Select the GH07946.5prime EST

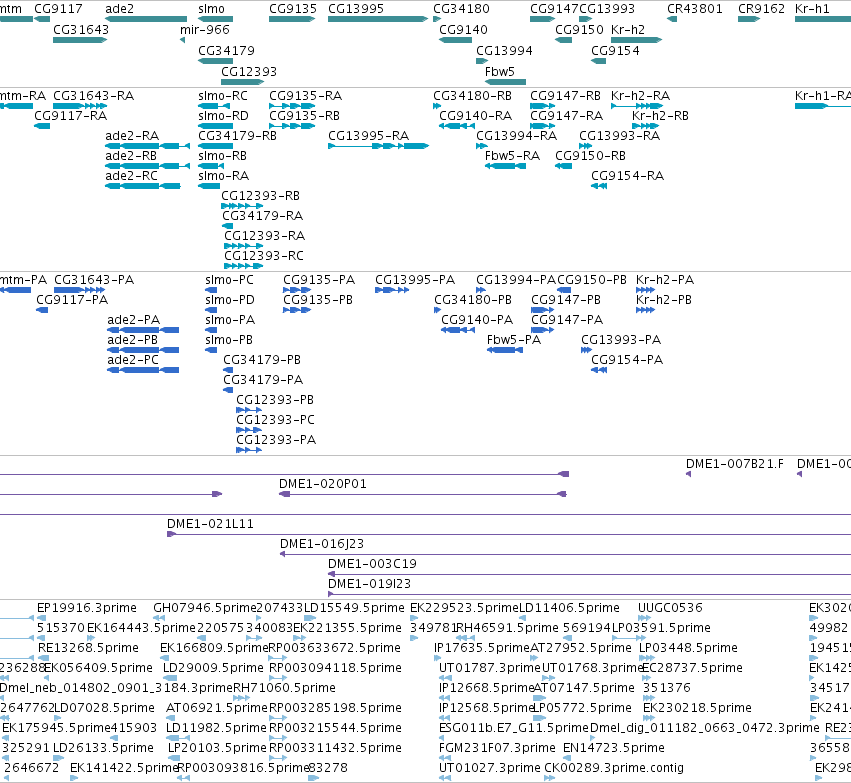click(x=159, y=618)
